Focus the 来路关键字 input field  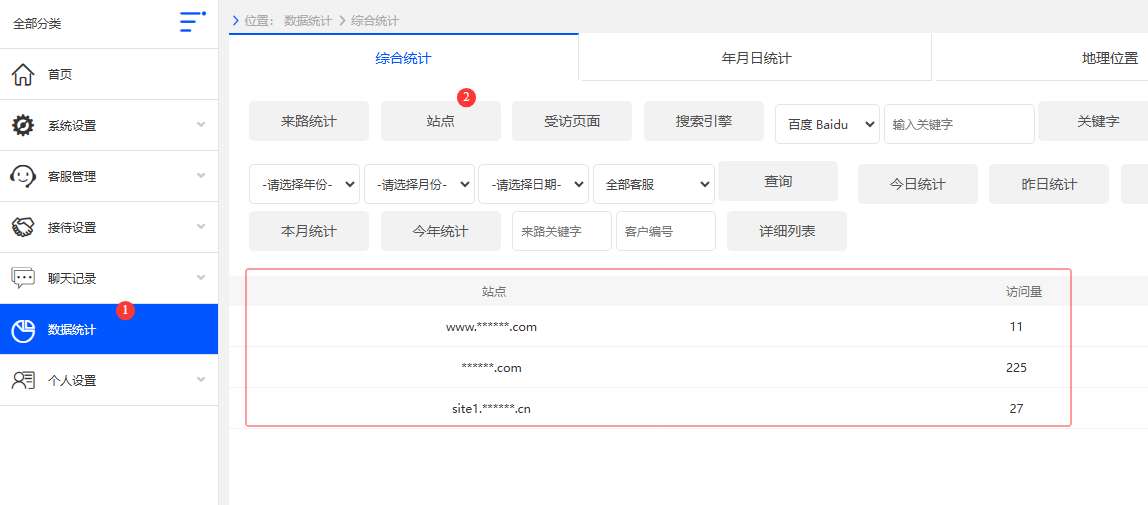click(562, 231)
